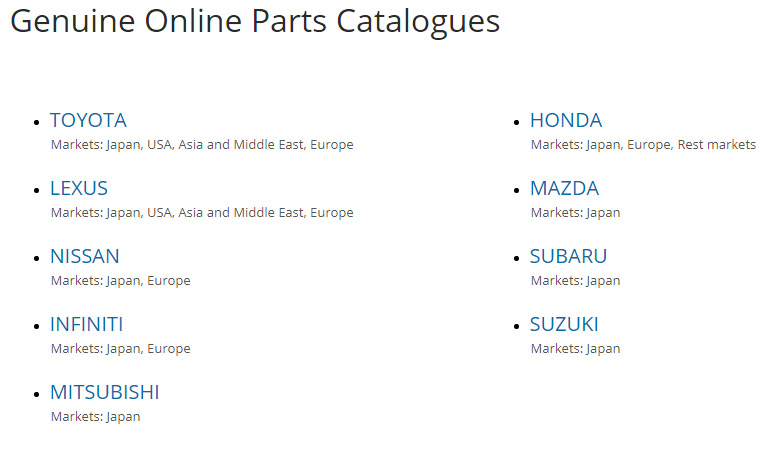Open the TOYOTA parts catalogue link
The image size is (762, 449).
[x=88, y=121]
